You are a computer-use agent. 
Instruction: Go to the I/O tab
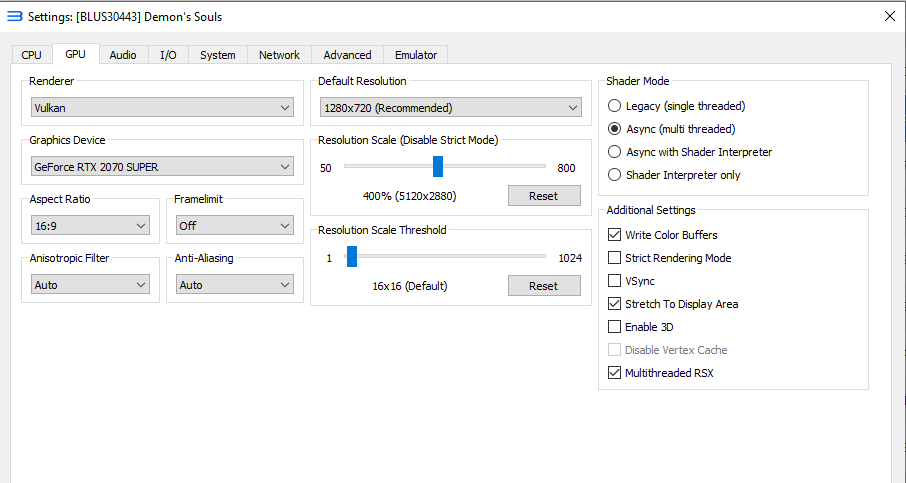[168, 55]
